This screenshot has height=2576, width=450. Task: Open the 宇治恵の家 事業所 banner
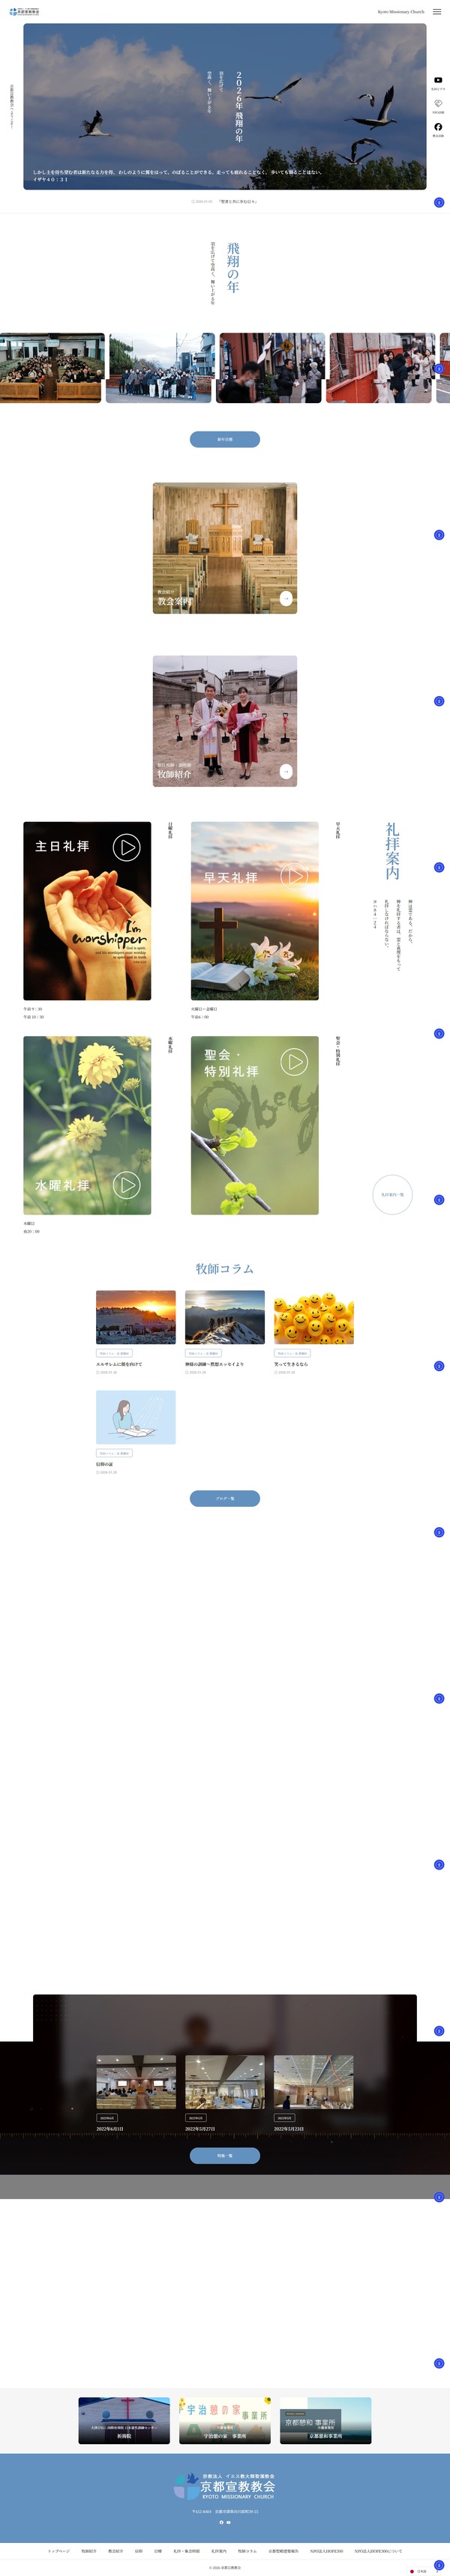[225, 2420]
